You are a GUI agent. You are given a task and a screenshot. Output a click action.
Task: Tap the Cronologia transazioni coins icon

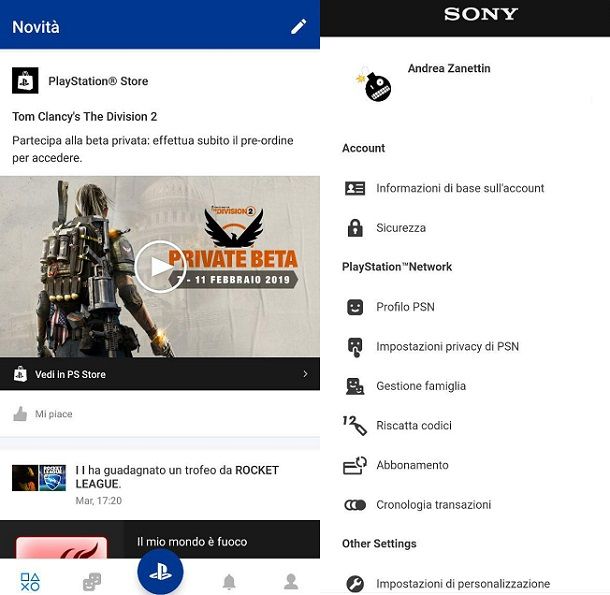355,505
